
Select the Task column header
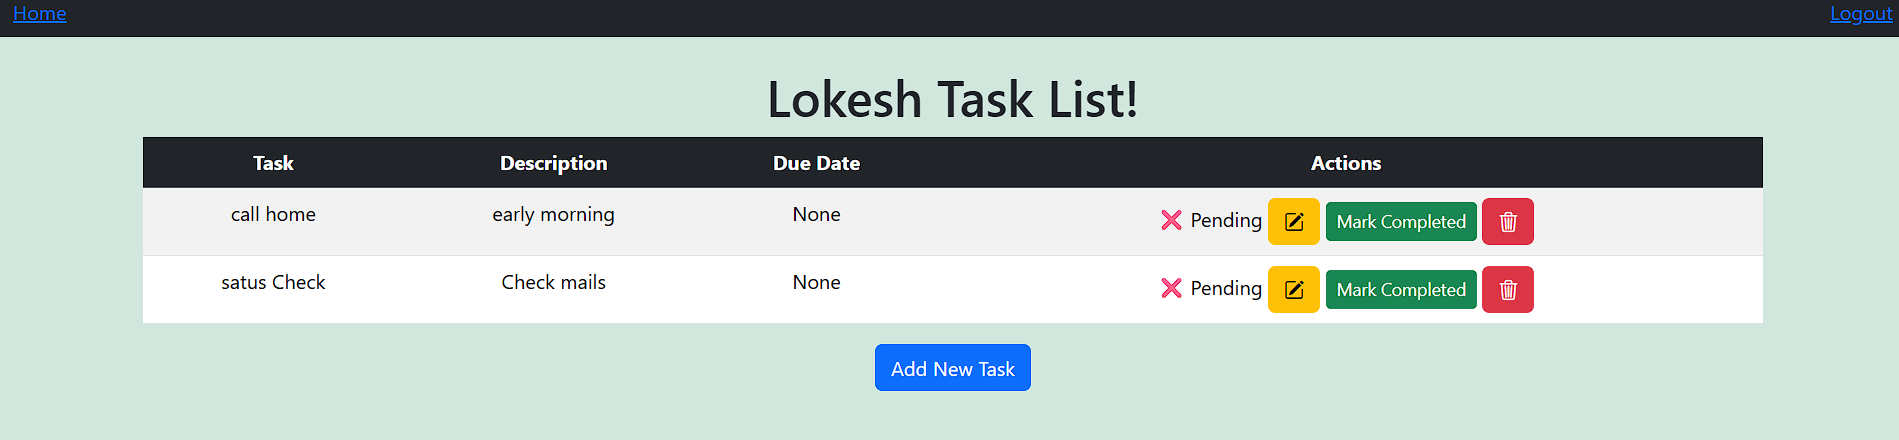click(x=273, y=163)
